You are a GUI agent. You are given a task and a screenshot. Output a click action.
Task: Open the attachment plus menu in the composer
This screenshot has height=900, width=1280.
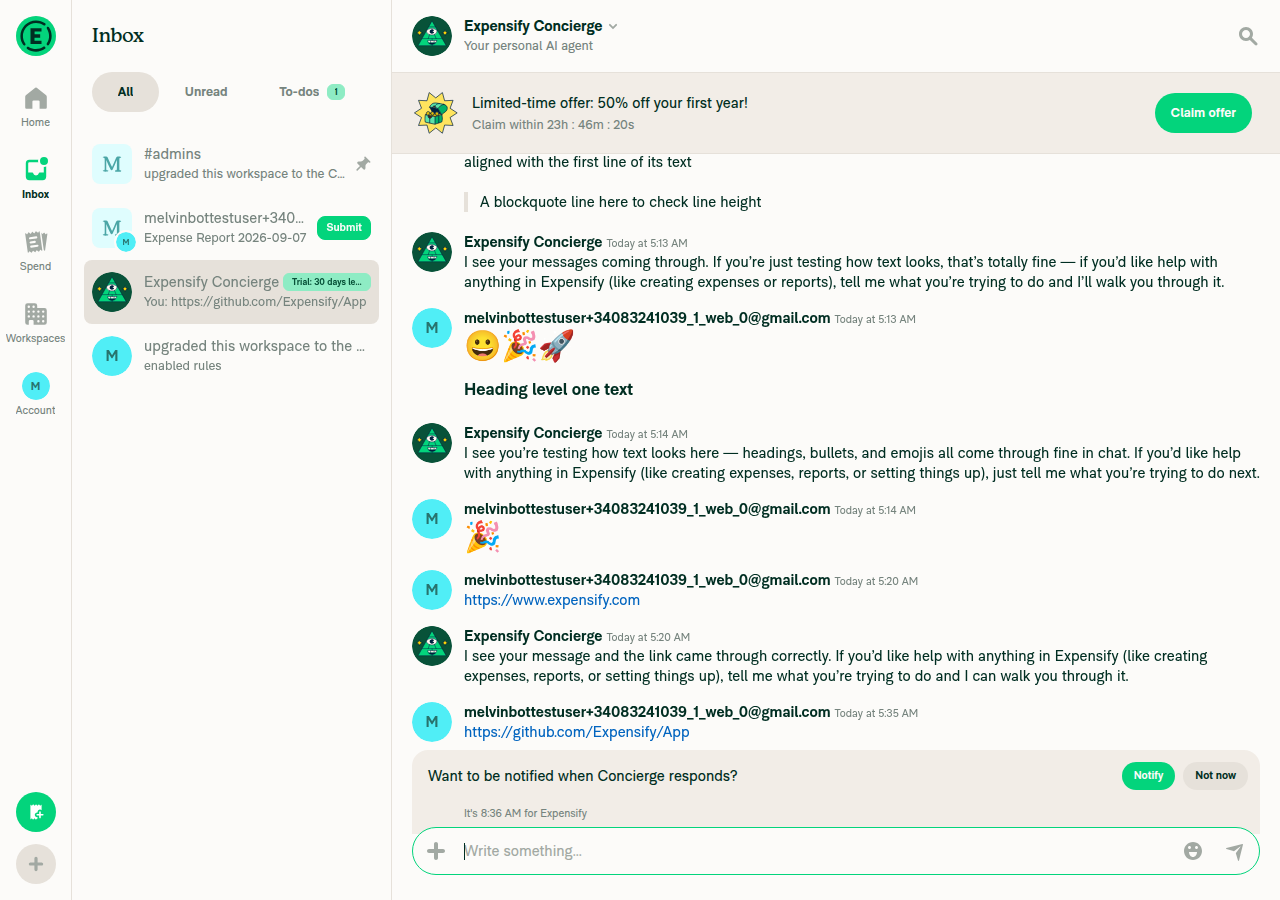[x=436, y=851]
